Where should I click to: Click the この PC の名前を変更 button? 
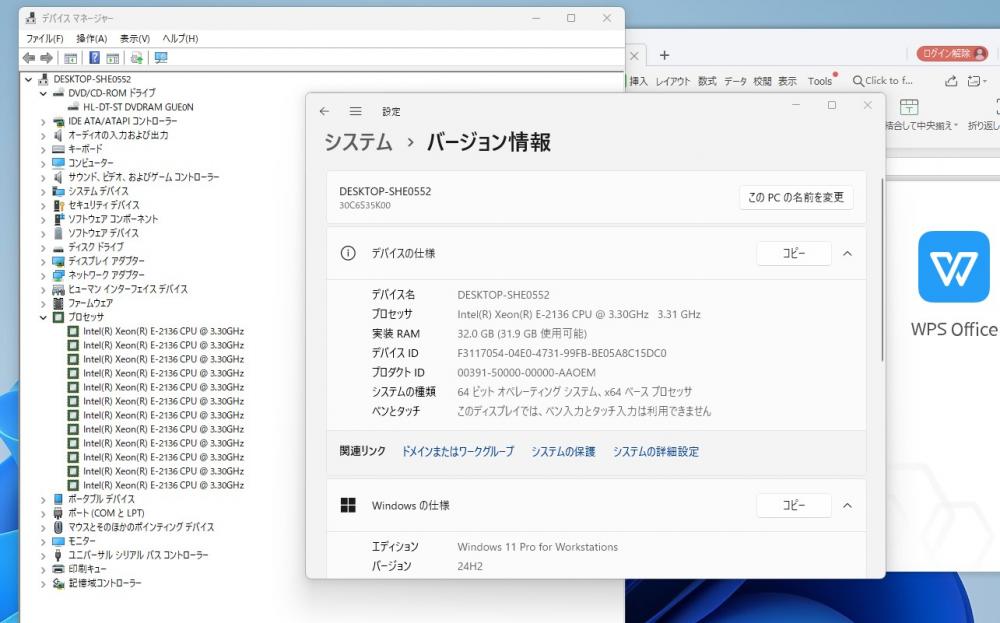[796, 198]
